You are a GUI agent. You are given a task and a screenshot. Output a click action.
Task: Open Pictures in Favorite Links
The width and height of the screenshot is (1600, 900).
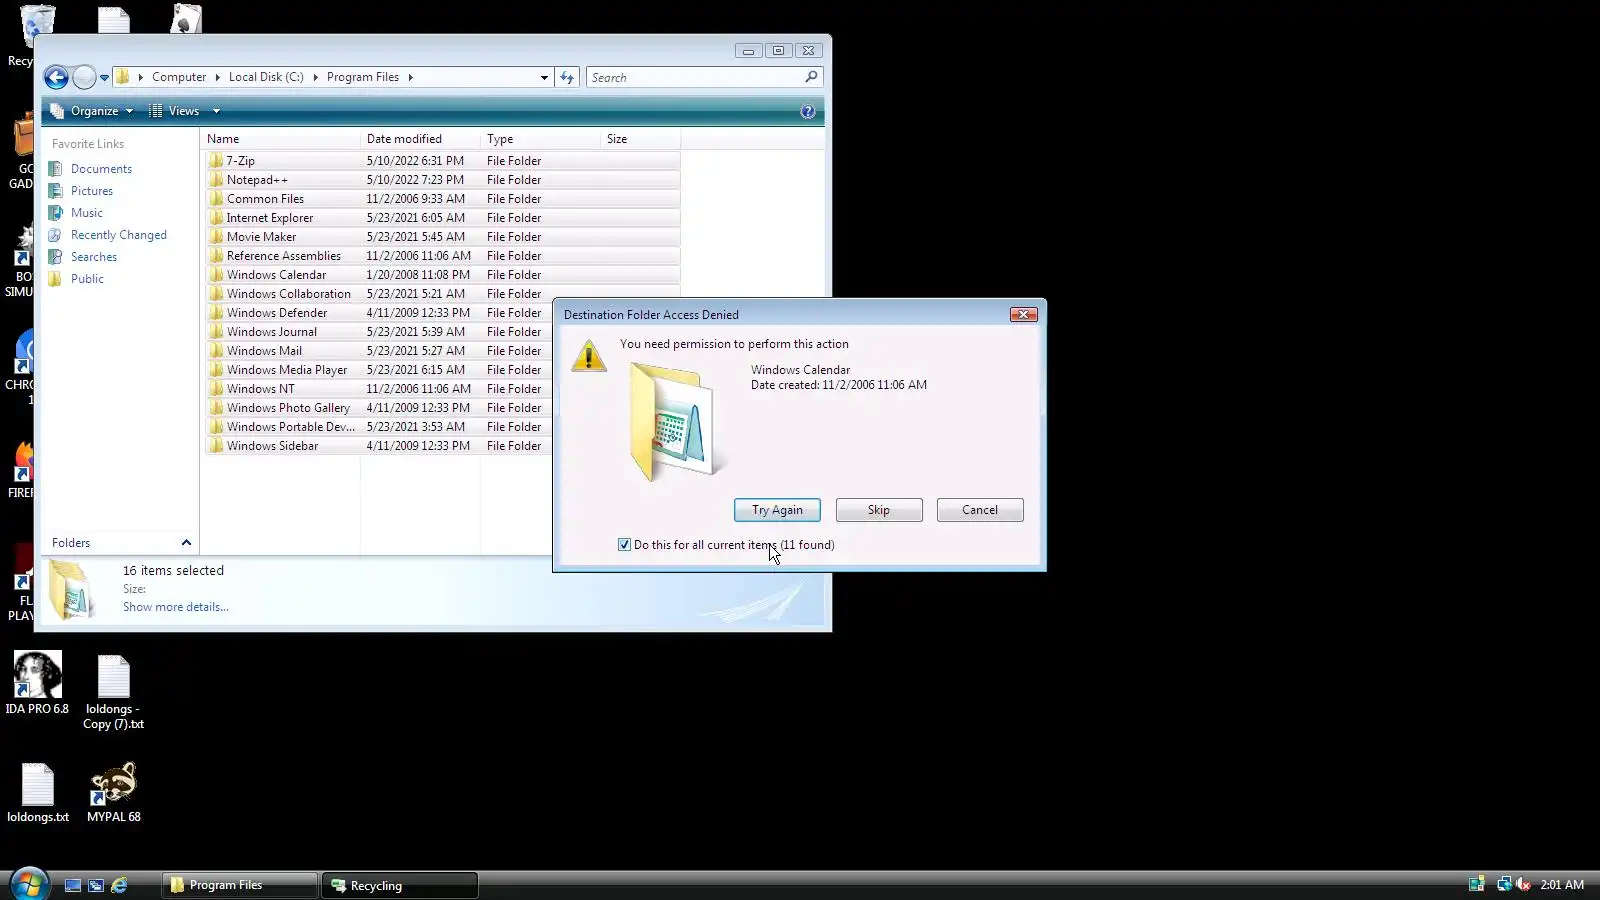coord(92,191)
